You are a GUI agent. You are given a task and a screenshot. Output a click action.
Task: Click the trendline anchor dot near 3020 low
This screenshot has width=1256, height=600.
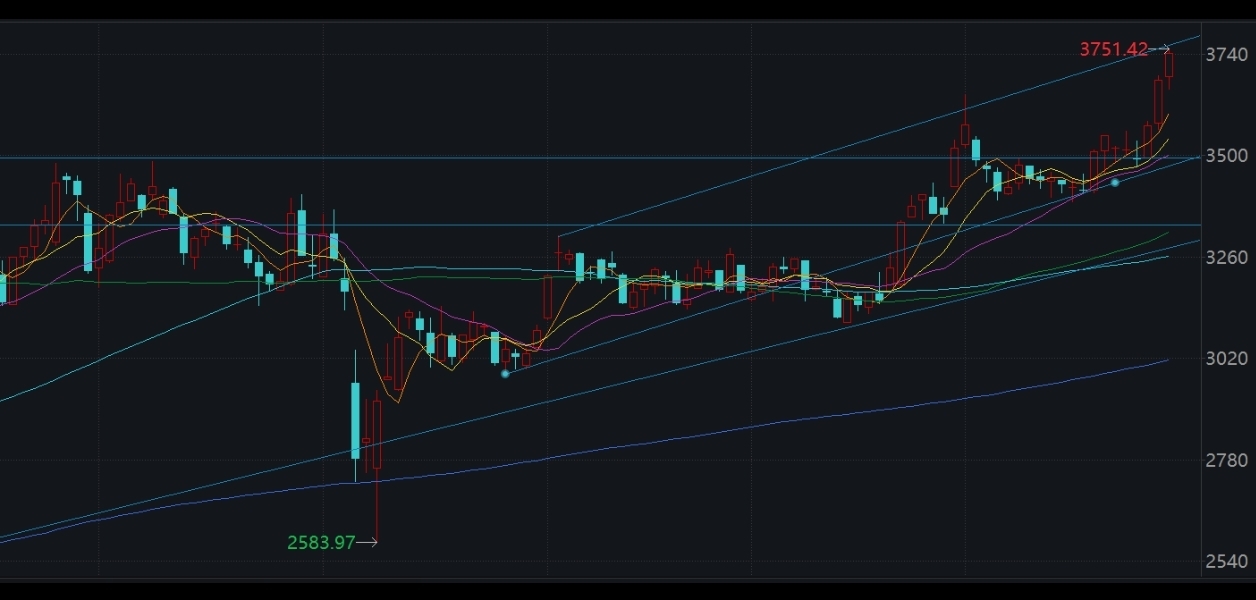505,374
